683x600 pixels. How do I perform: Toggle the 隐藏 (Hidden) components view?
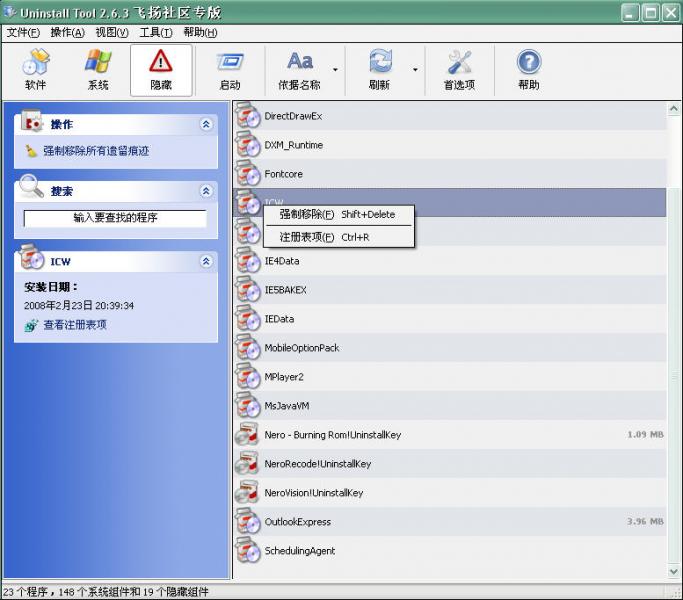(x=161, y=70)
